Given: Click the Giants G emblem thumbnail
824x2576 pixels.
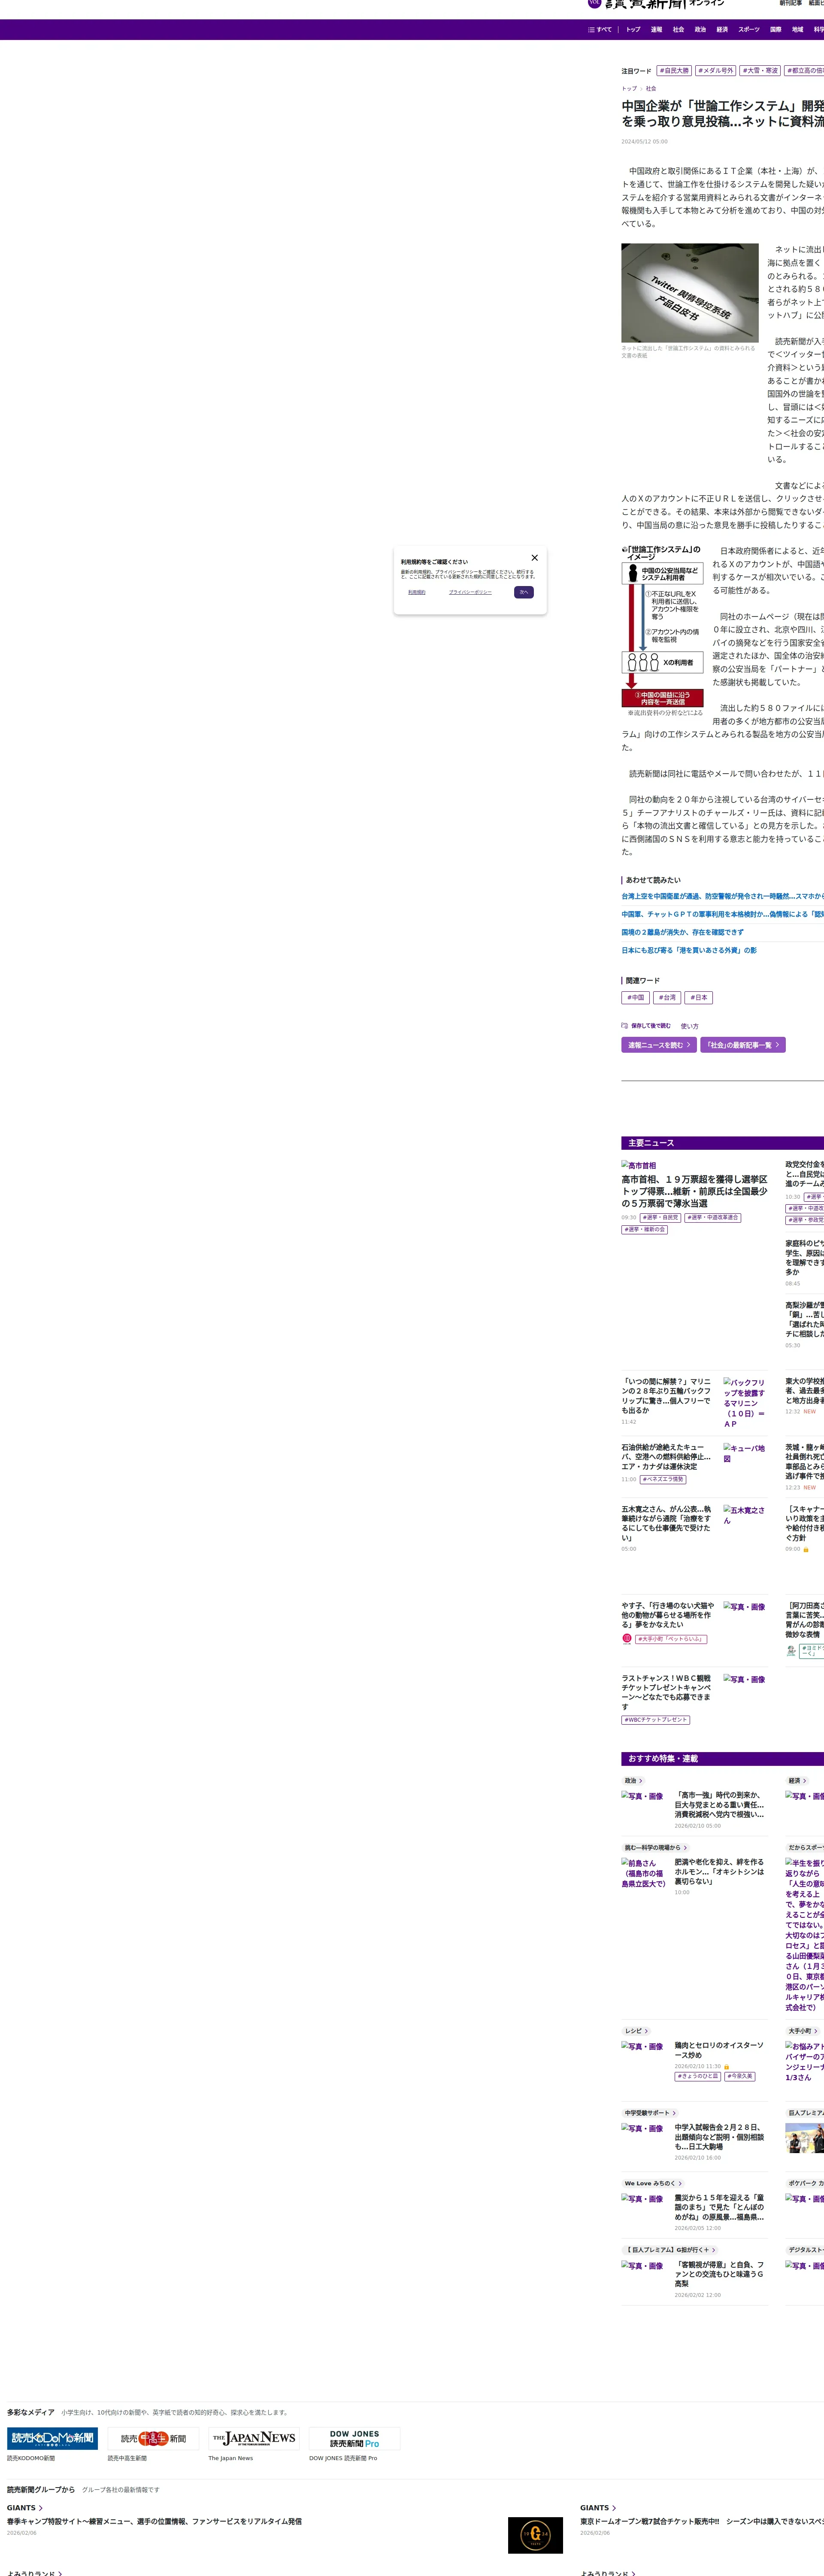Looking at the screenshot, I should [535, 2535].
